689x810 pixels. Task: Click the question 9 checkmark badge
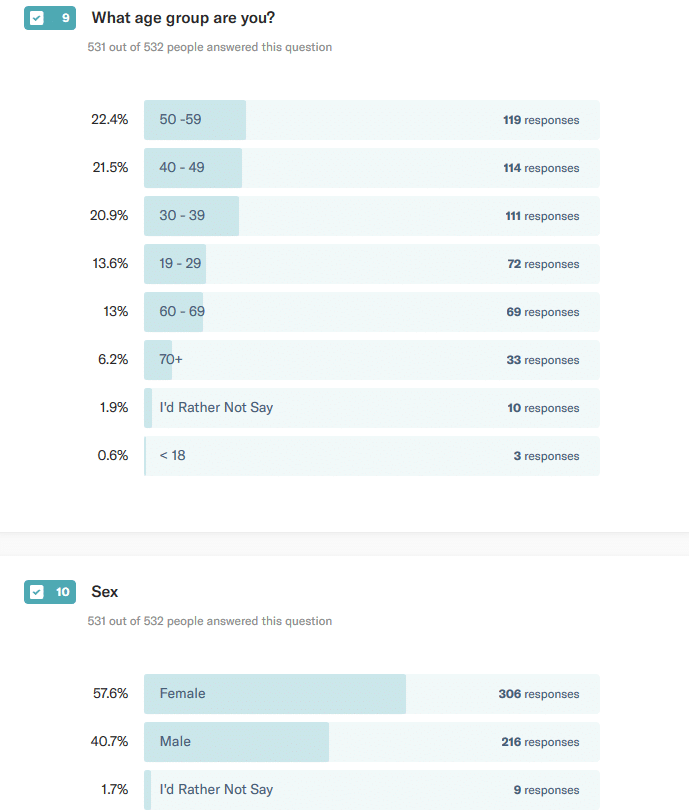point(50,18)
